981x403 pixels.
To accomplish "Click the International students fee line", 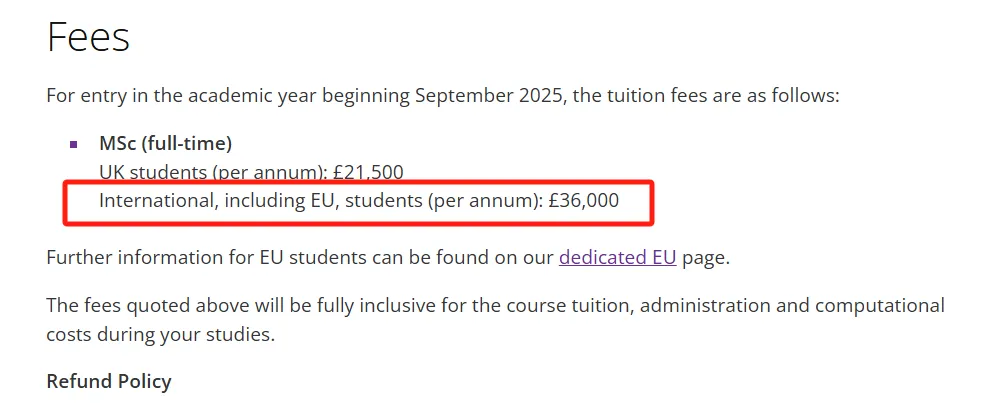I will click(x=358, y=201).
